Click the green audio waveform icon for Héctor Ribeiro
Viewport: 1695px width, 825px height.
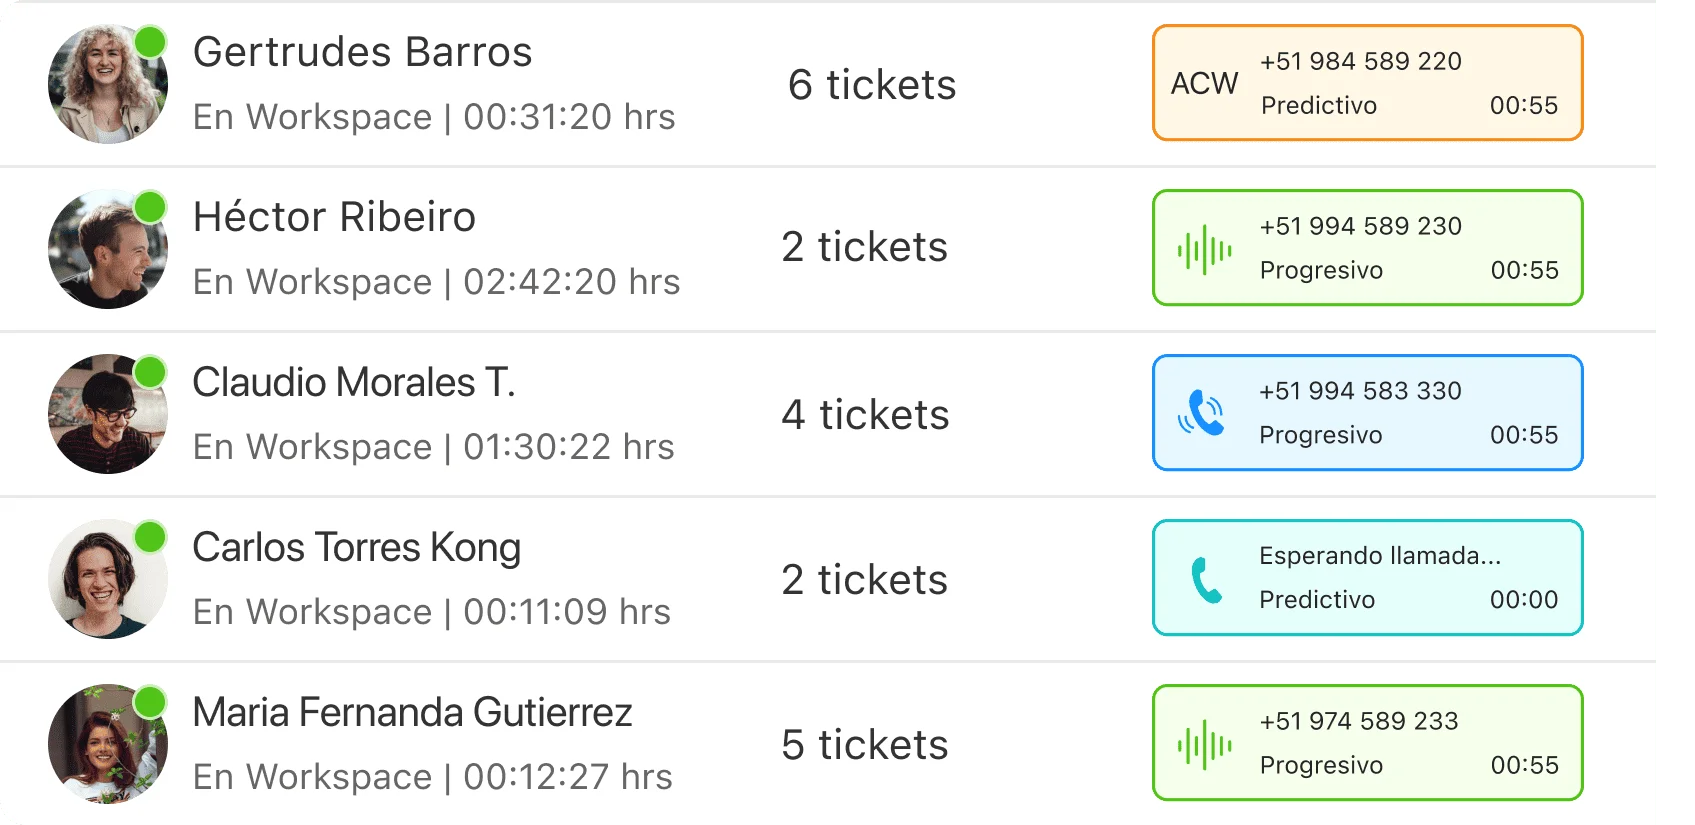click(x=1204, y=249)
